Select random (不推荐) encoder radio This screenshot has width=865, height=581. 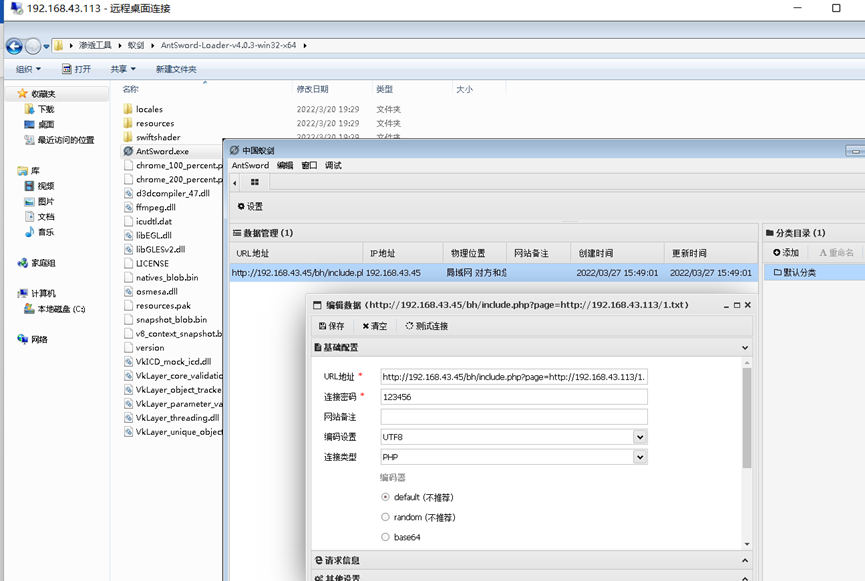(x=385, y=517)
